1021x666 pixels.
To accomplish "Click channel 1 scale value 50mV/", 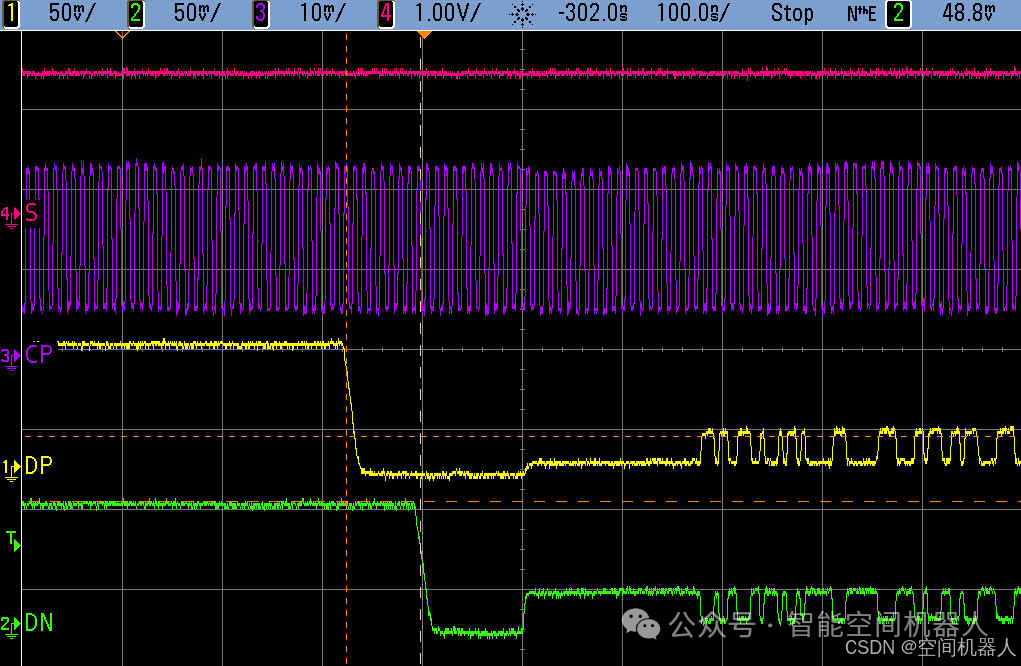I will (71, 13).
